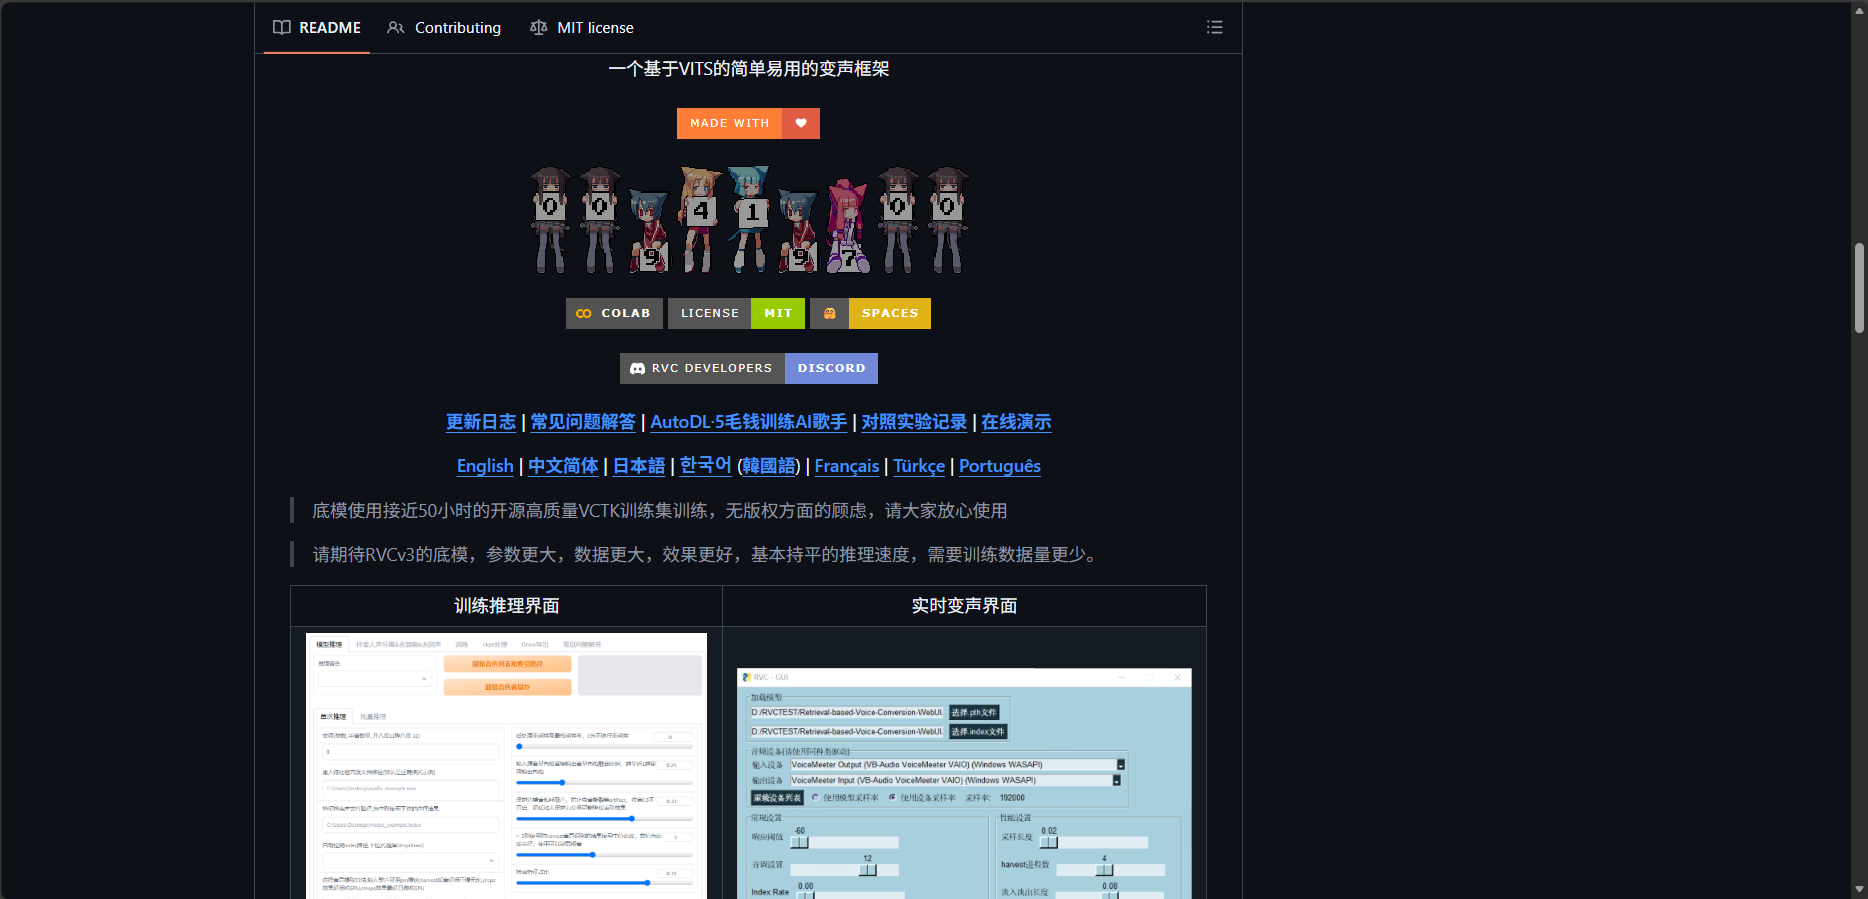This screenshot has height=899, width=1868.
Task: Click the 实时变声界面 table header
Action: tap(964, 606)
